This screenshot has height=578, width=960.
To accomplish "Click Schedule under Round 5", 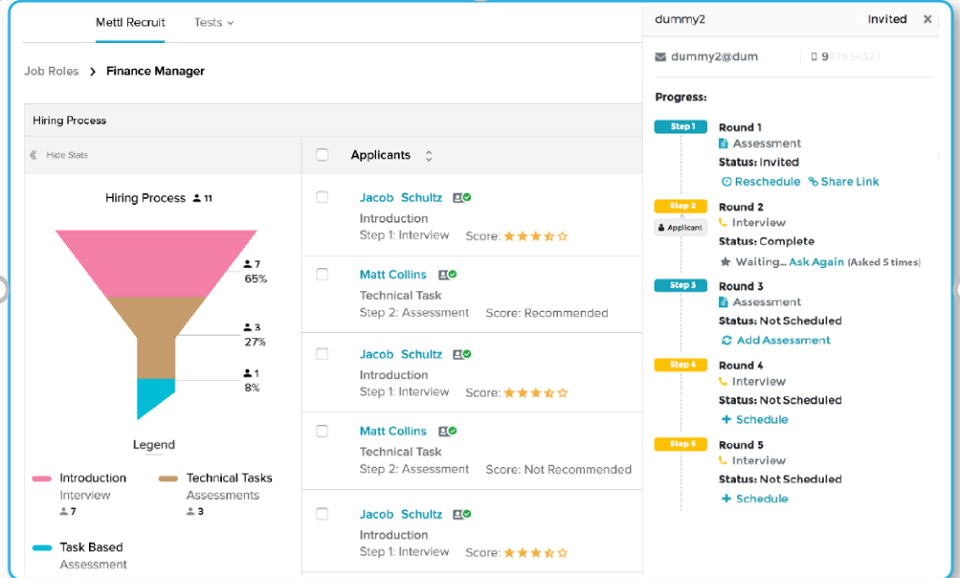I will click(x=755, y=498).
